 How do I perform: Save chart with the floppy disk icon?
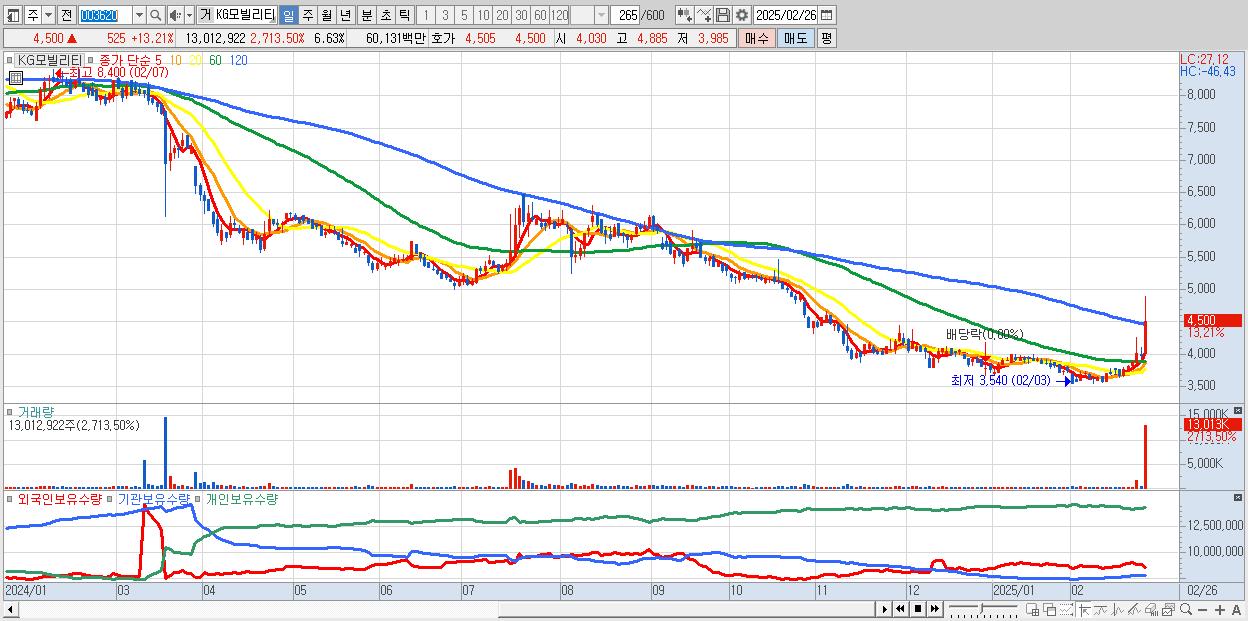(723, 15)
